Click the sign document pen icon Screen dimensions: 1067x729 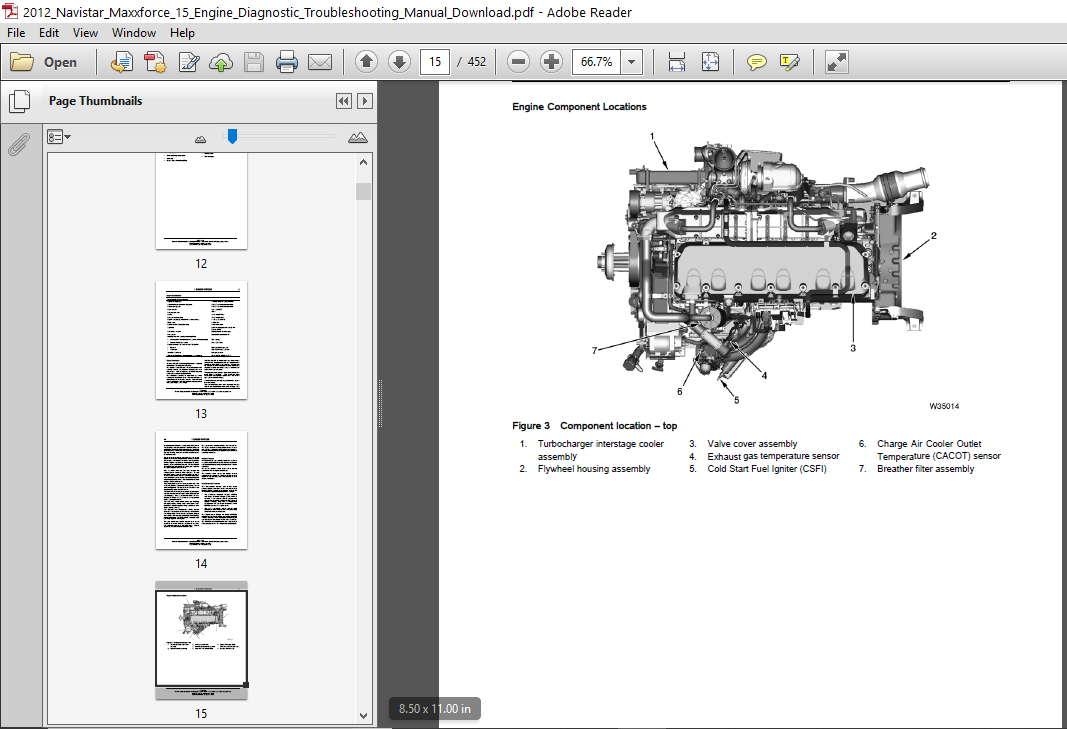[188, 62]
